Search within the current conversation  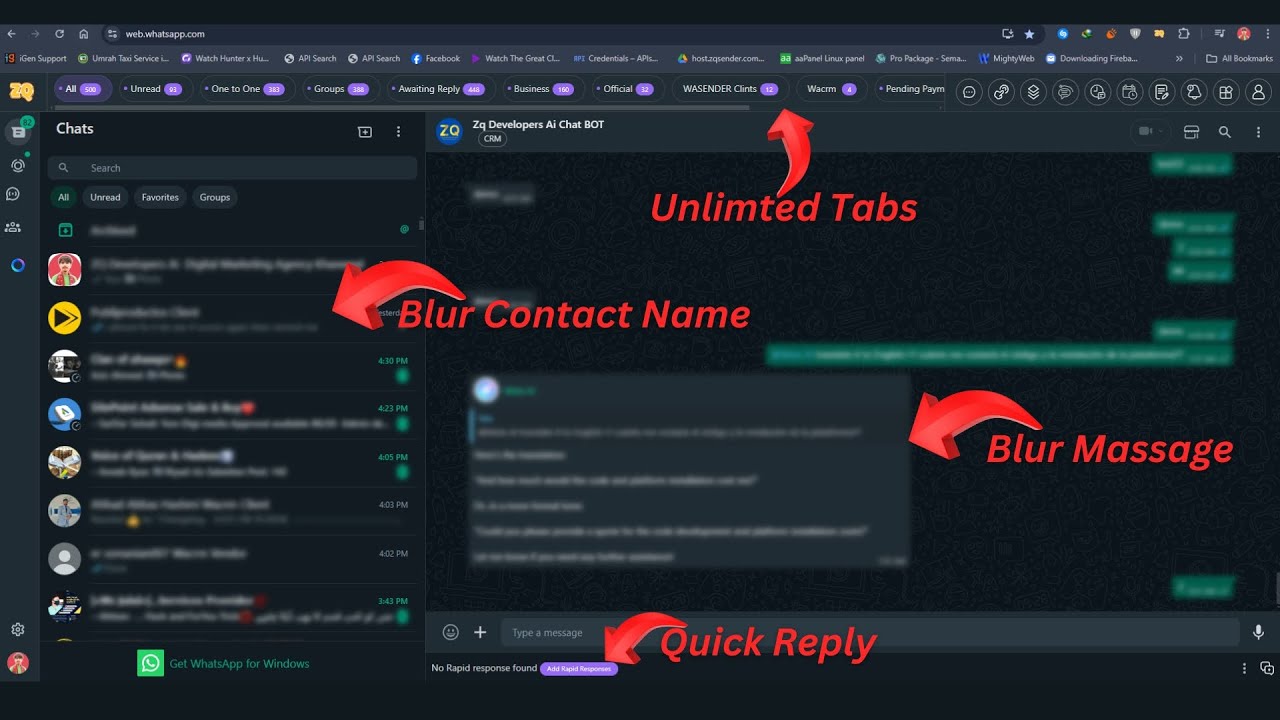pyautogui.click(x=1225, y=131)
